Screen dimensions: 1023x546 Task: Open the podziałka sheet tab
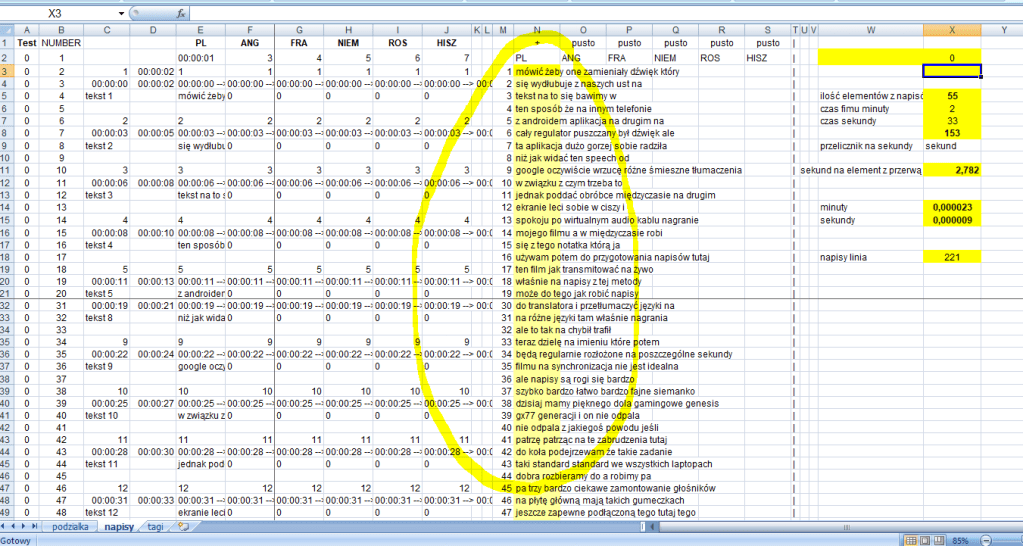coord(73,526)
